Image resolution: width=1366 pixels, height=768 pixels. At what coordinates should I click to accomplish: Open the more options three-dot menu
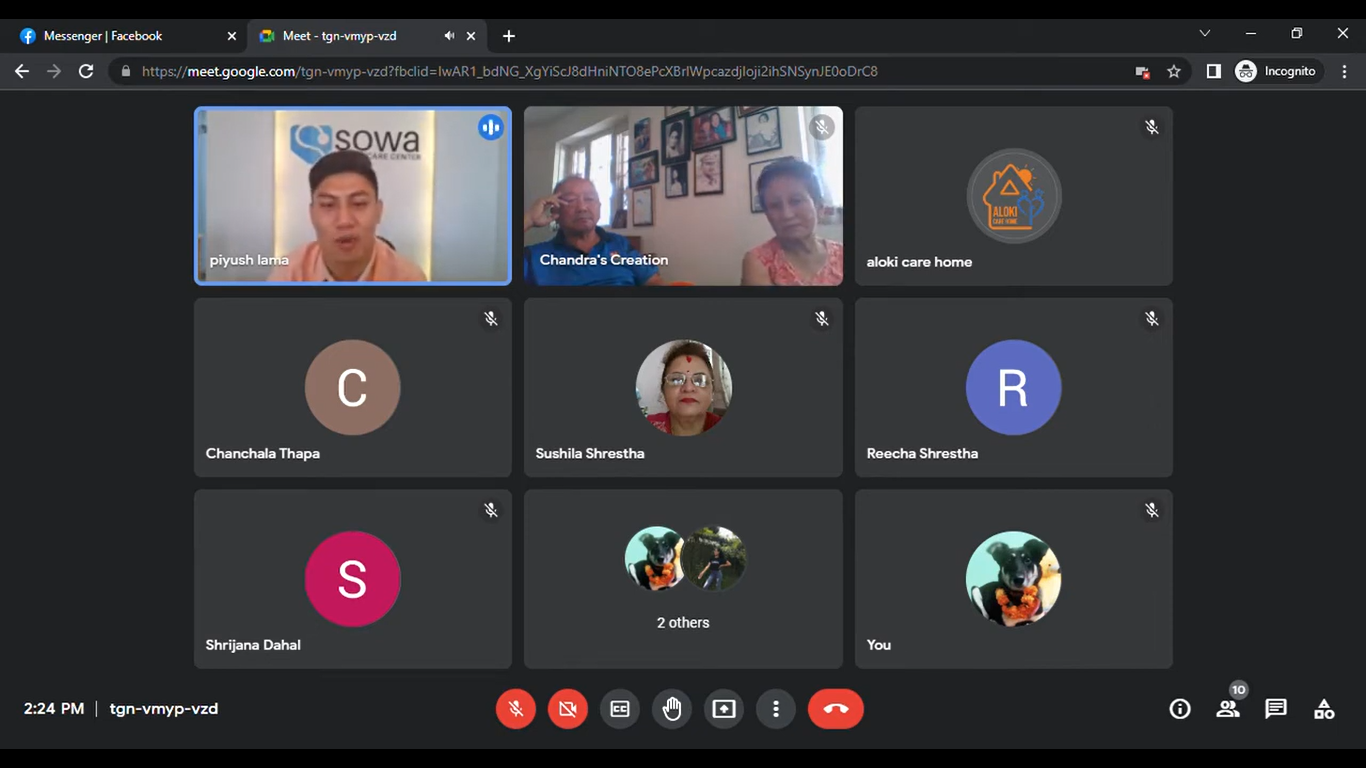776,709
